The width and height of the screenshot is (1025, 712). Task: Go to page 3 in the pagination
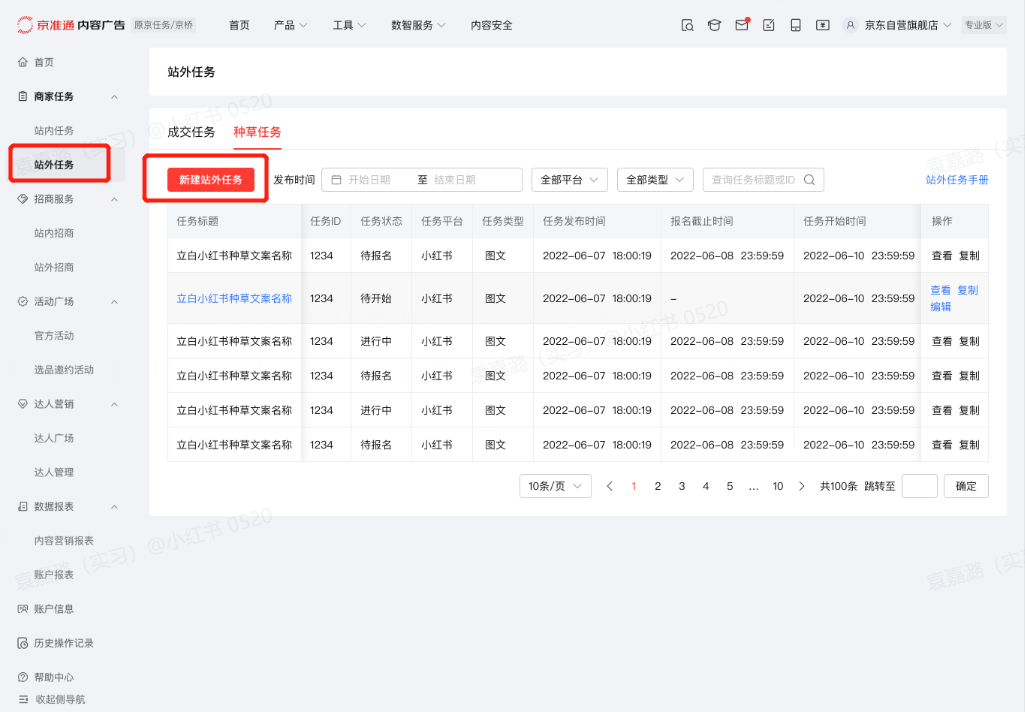click(682, 486)
